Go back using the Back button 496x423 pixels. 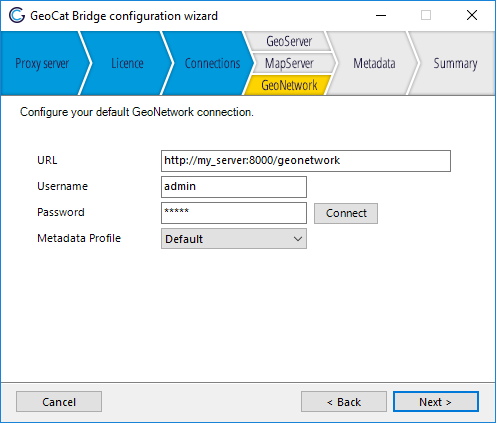pos(344,402)
